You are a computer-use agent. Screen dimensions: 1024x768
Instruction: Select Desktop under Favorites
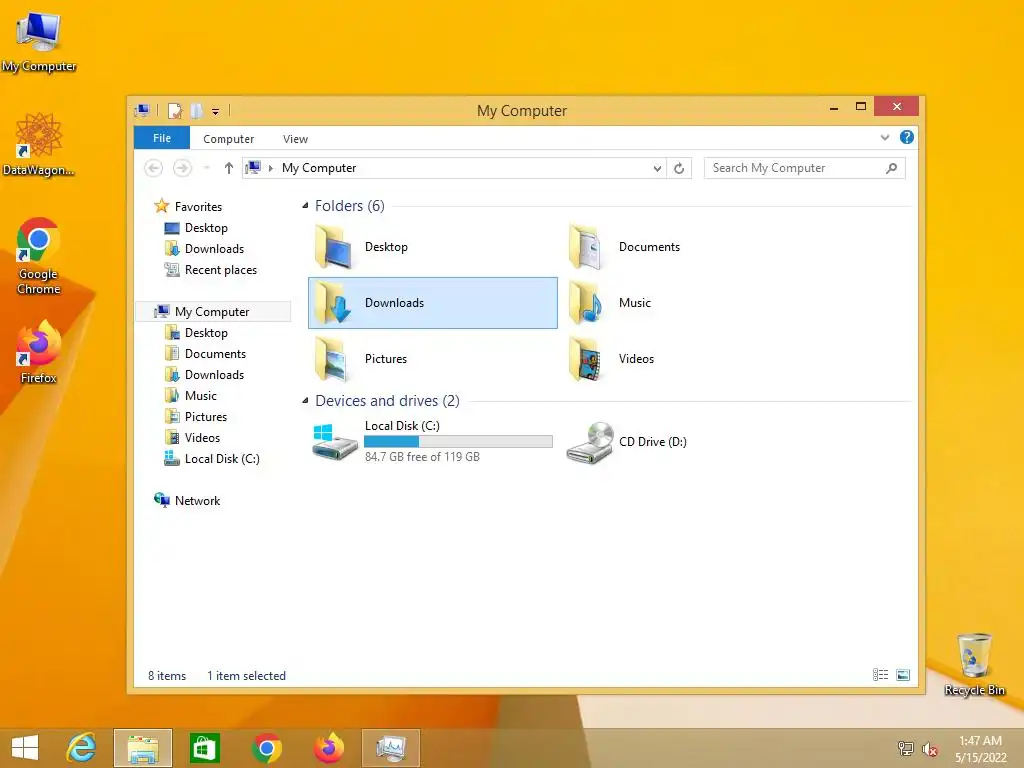click(x=206, y=228)
